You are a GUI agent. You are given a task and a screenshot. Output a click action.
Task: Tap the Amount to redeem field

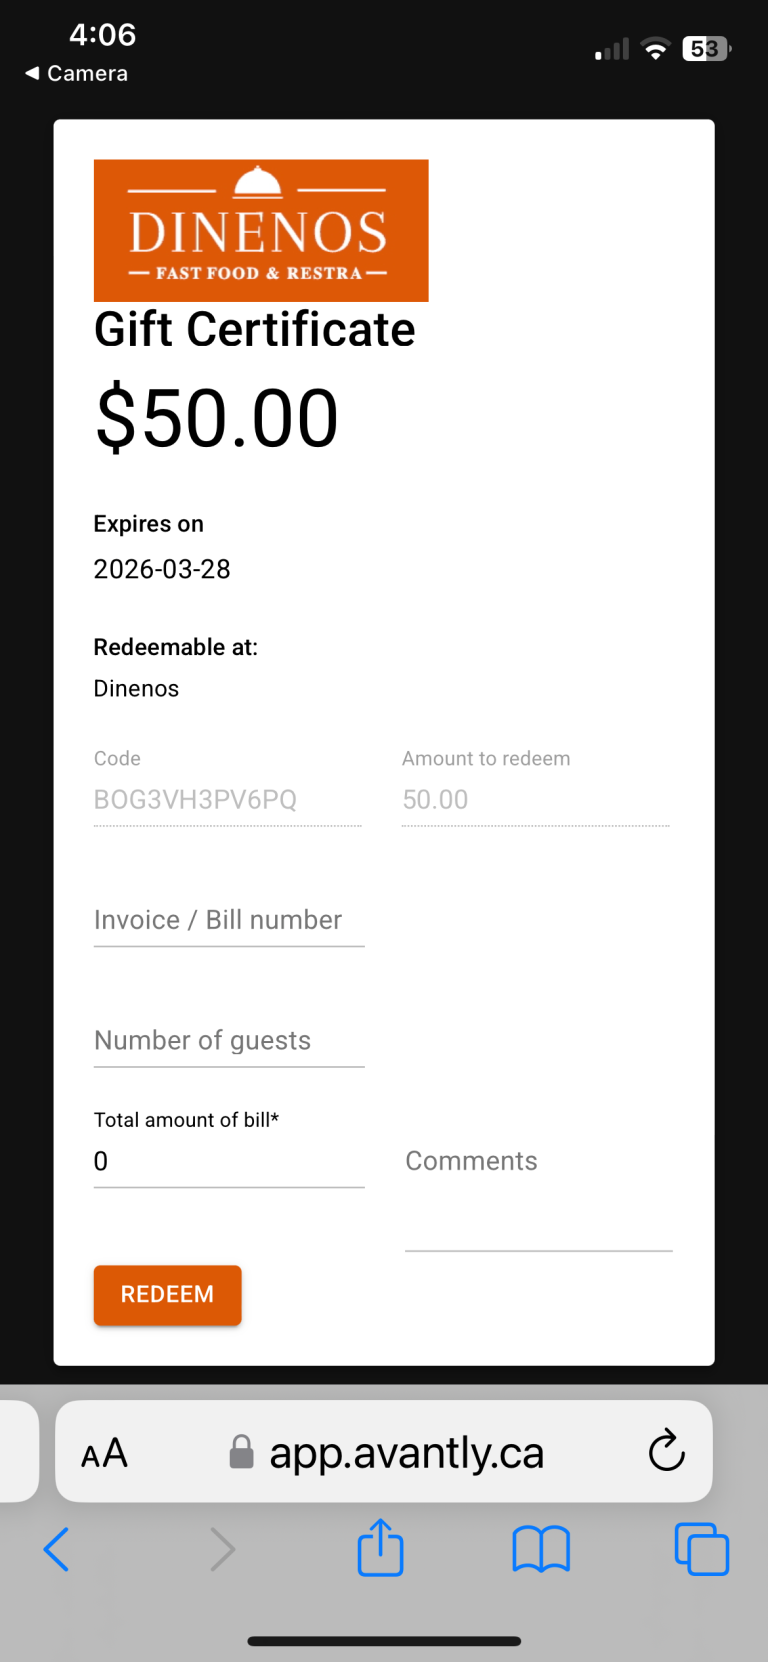535,800
